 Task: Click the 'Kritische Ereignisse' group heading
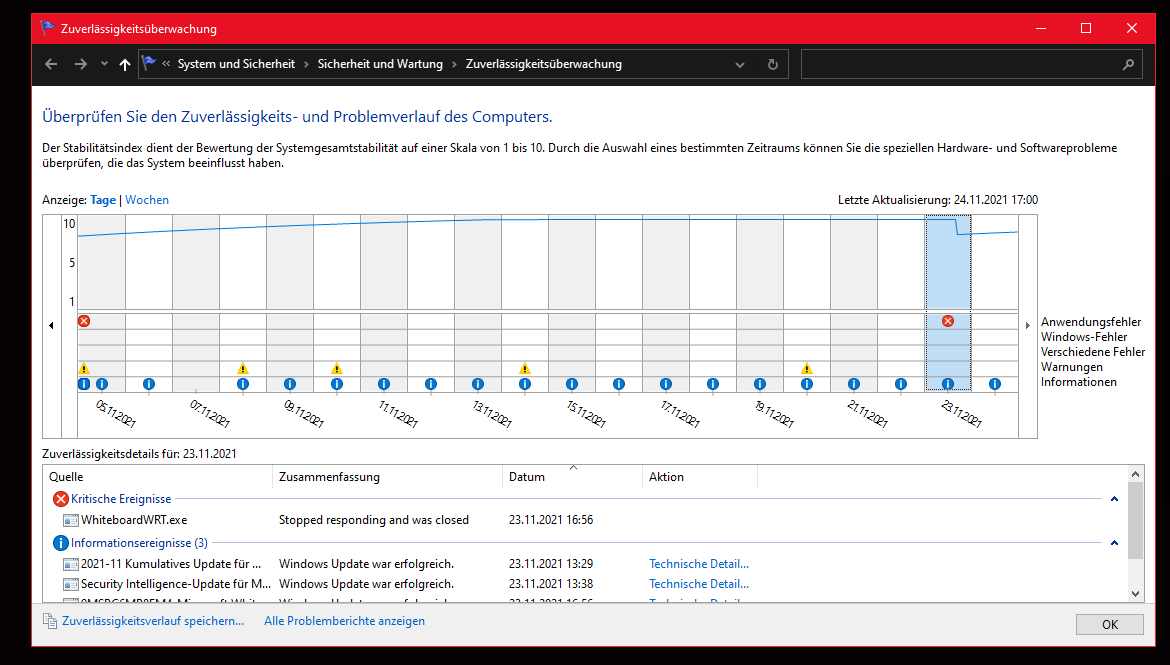pyautogui.click(x=121, y=499)
